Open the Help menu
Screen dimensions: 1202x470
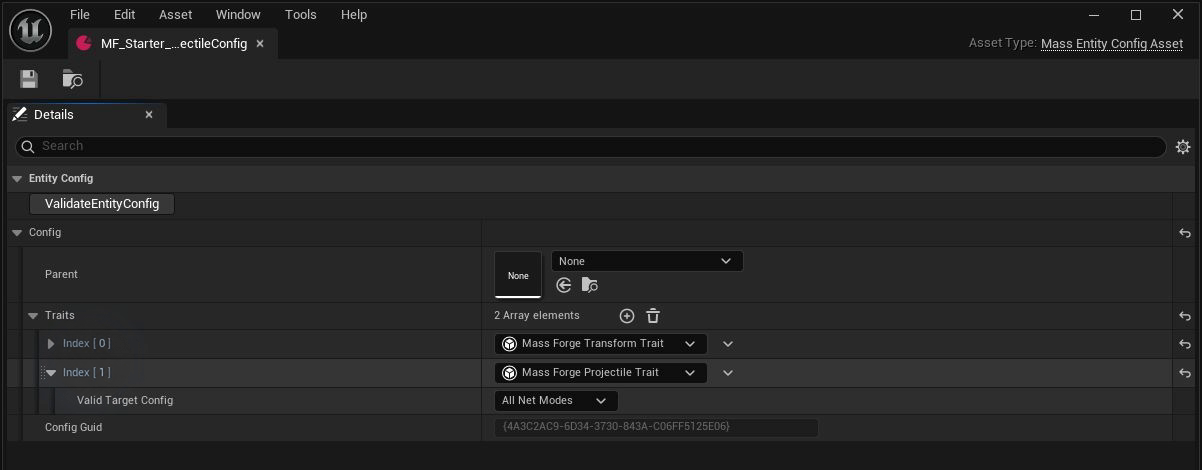pyautogui.click(x=354, y=15)
